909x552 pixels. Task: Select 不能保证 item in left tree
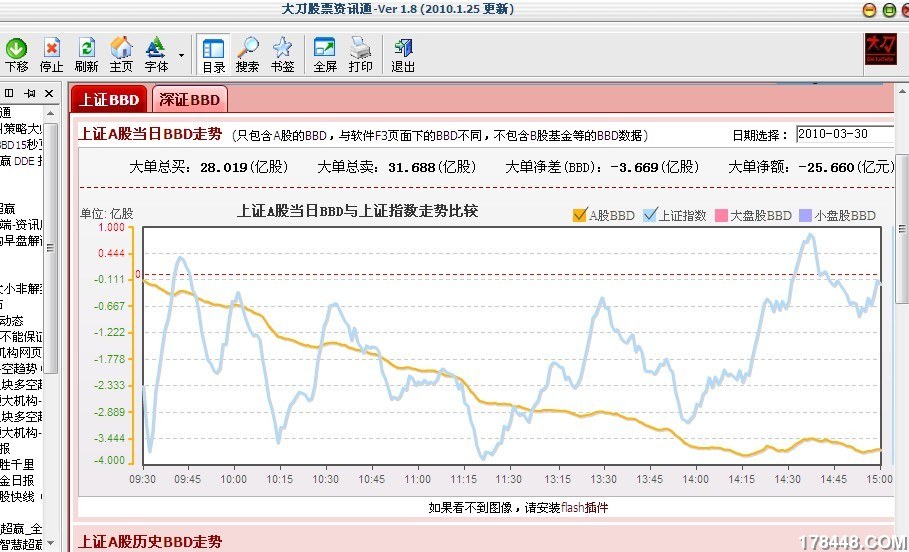[x=21, y=336]
